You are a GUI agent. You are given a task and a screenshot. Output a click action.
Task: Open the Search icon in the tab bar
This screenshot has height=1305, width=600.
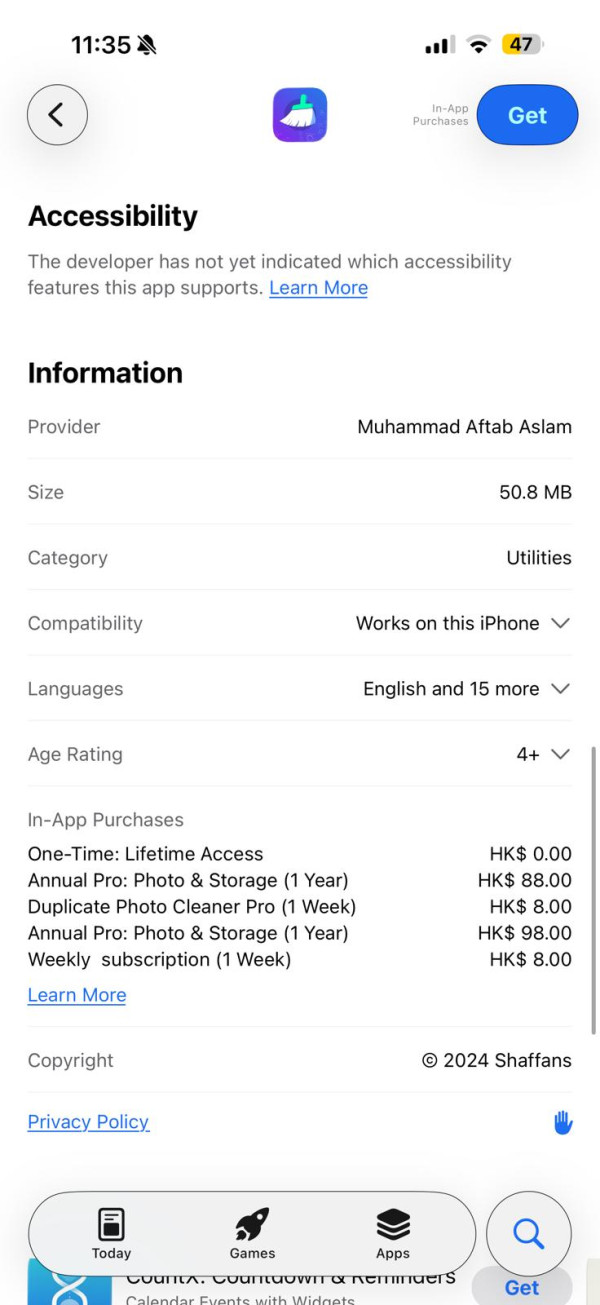527,1234
